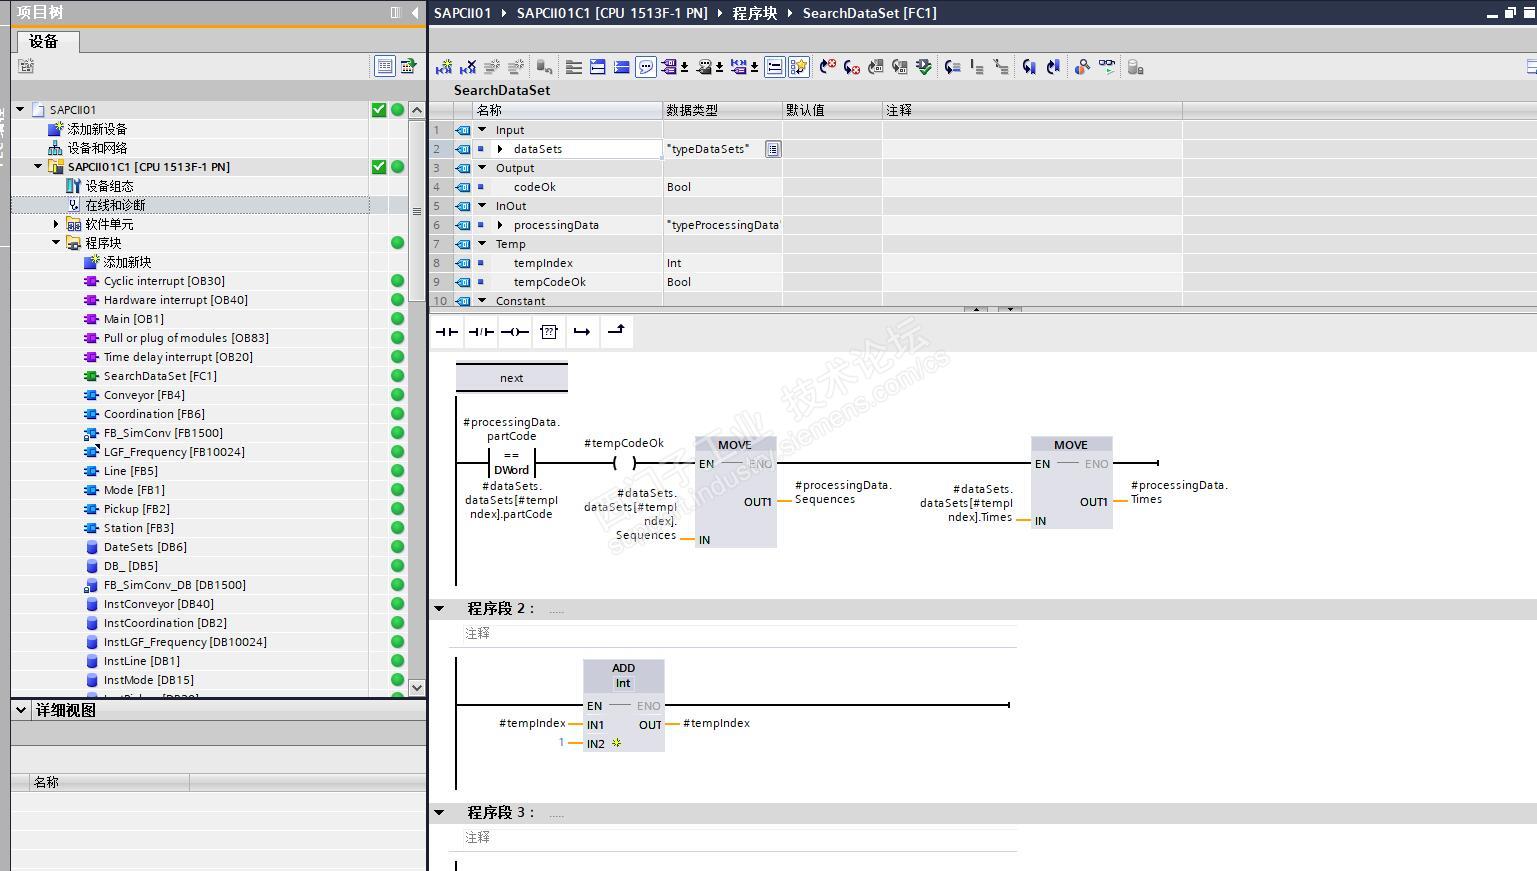Open a branch in the ladder
Viewport: 1537px width, 871px height.
[582, 332]
